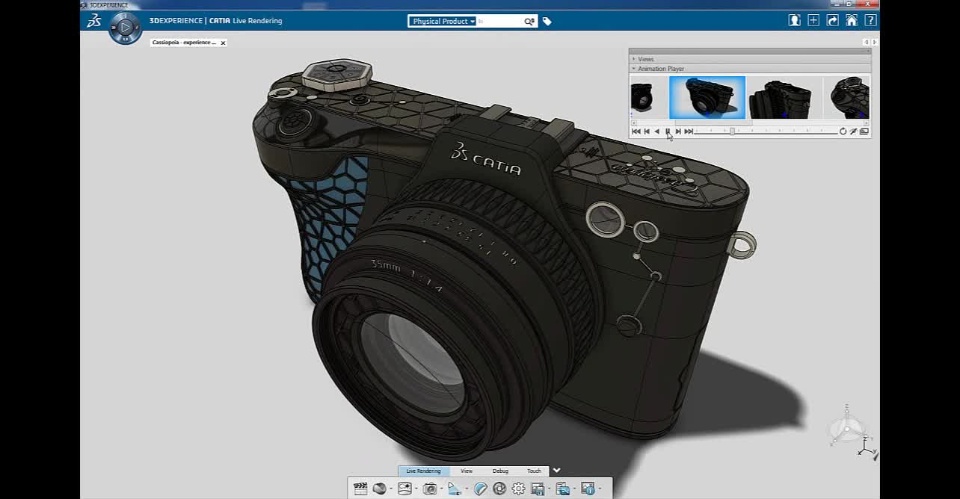Open the ambience icon's dropdown arrow

point(416,489)
